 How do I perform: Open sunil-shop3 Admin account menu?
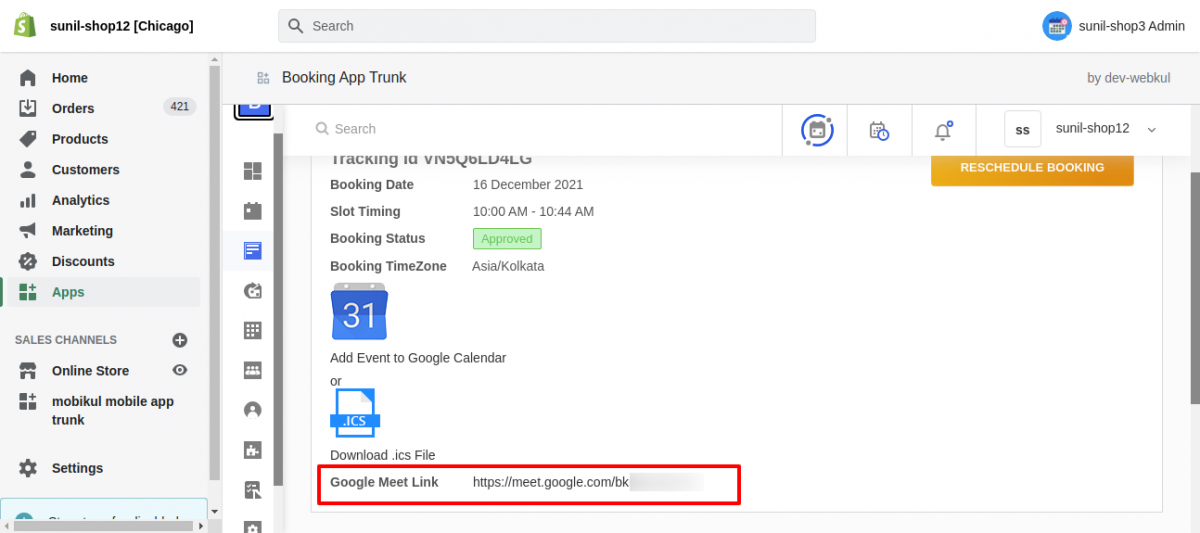(x=1113, y=26)
